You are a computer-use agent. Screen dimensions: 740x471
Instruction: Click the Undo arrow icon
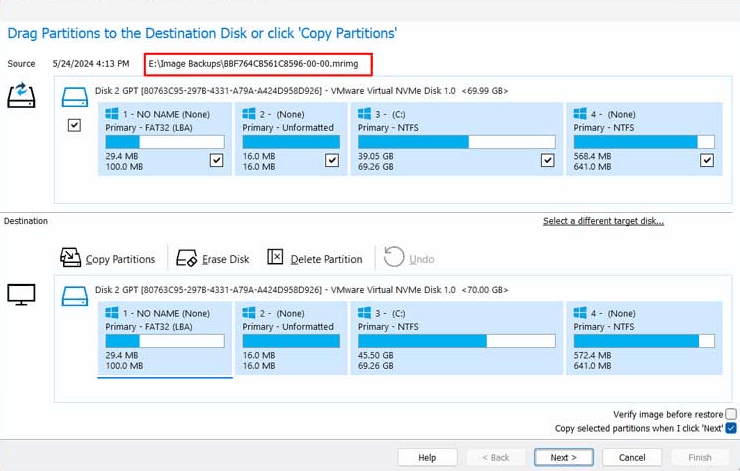394,257
